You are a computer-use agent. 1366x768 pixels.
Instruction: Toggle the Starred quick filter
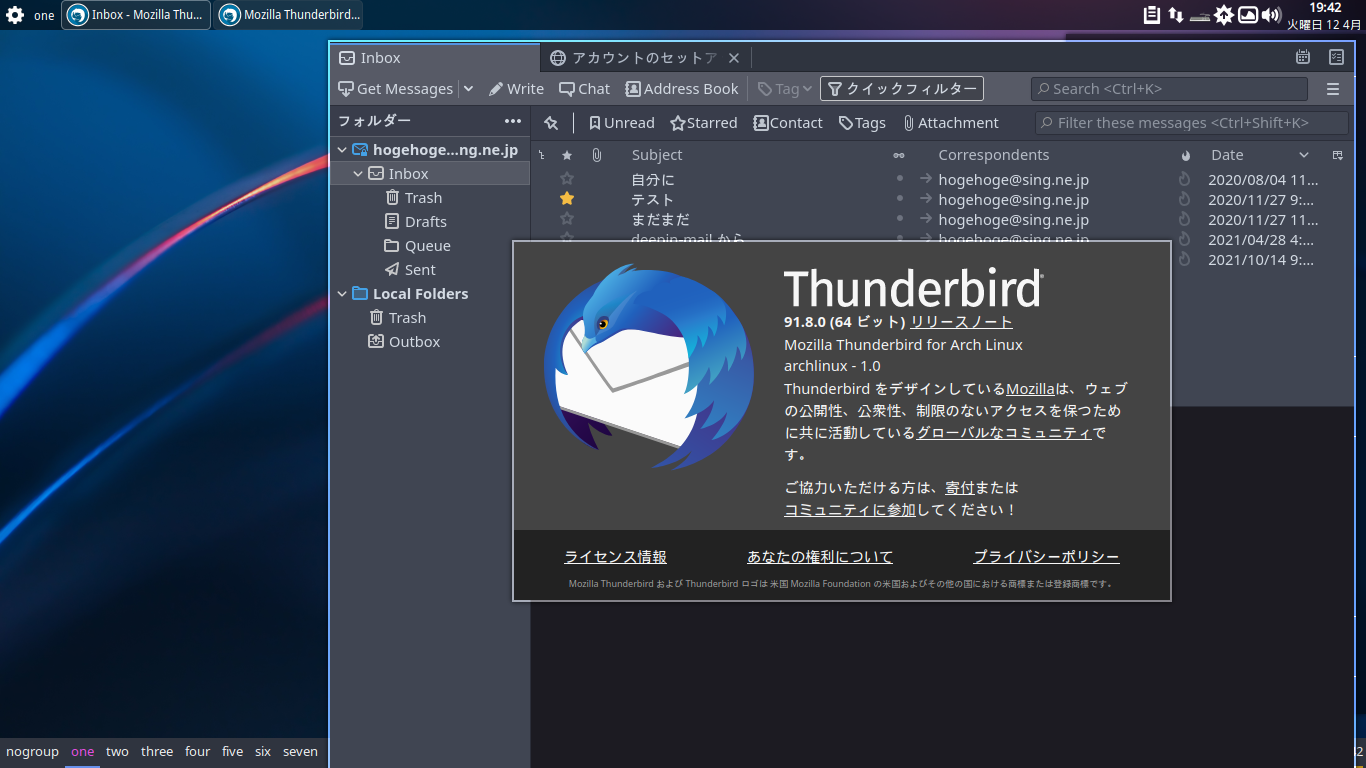tap(704, 123)
